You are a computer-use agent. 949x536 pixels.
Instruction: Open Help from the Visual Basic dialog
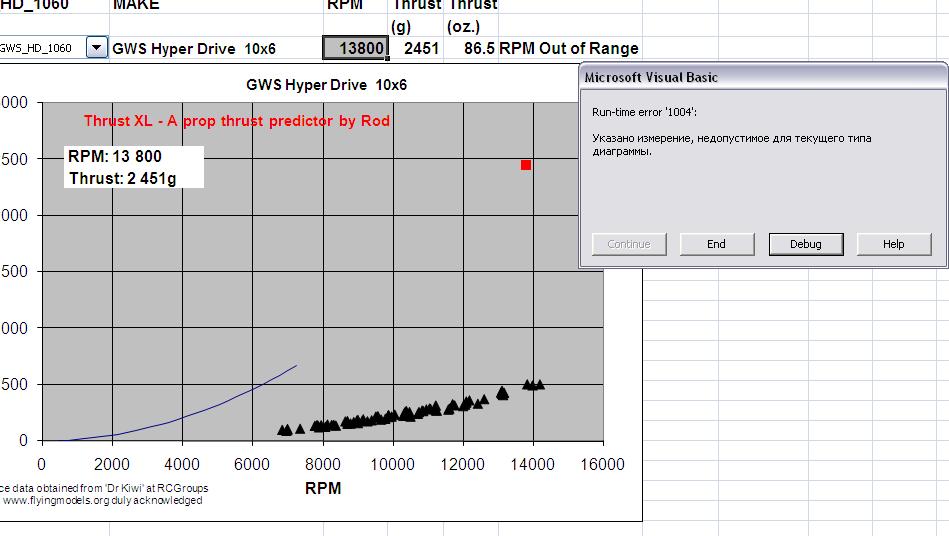pyautogui.click(x=894, y=244)
